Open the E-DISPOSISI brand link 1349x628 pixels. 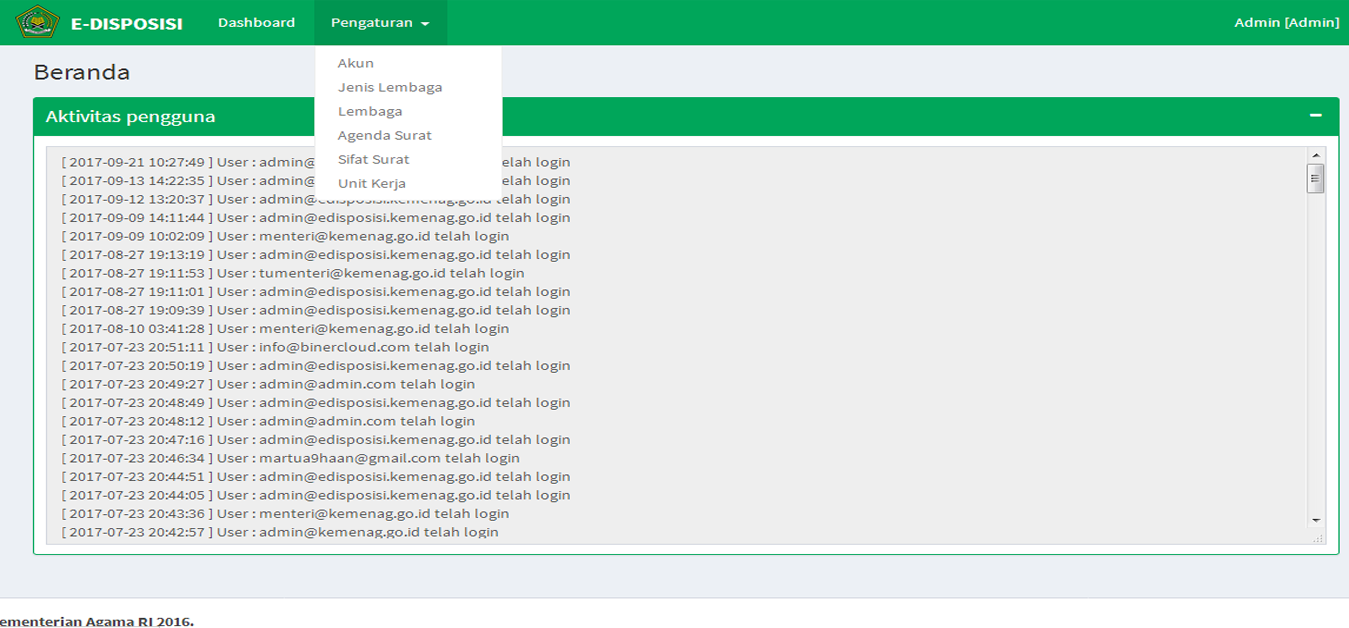tap(126, 23)
